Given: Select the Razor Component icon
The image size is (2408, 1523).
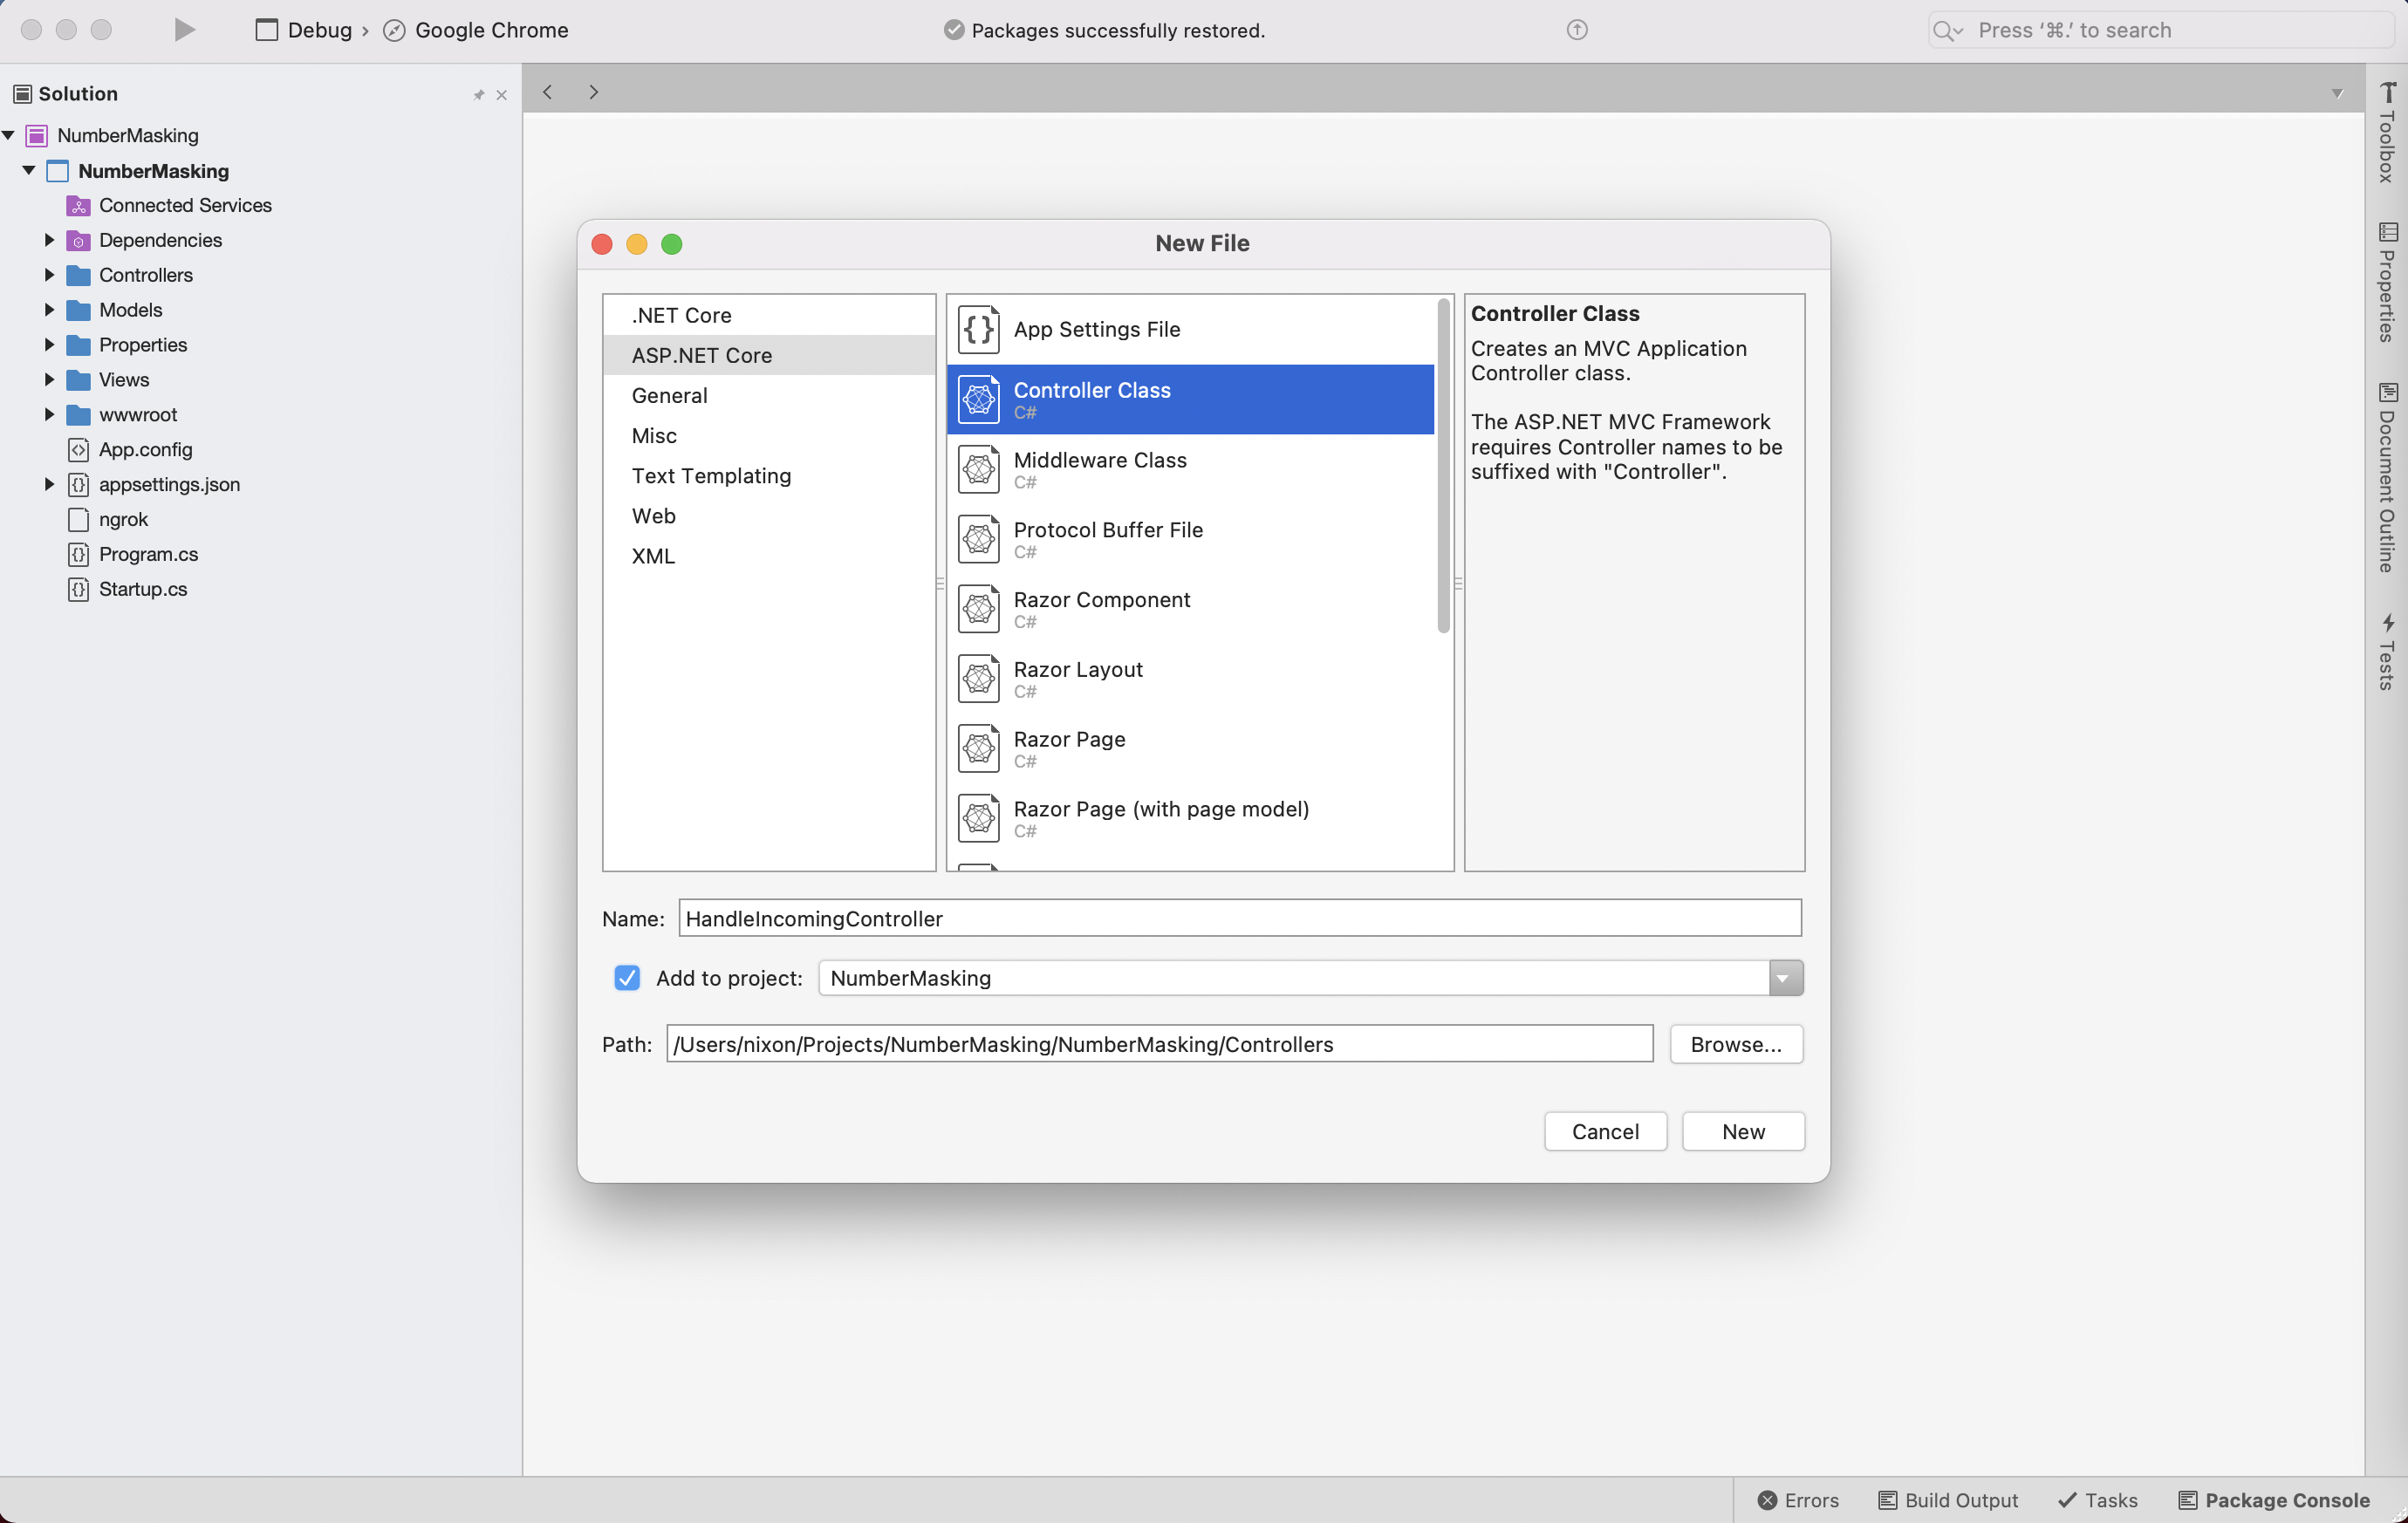Looking at the screenshot, I should (x=977, y=609).
